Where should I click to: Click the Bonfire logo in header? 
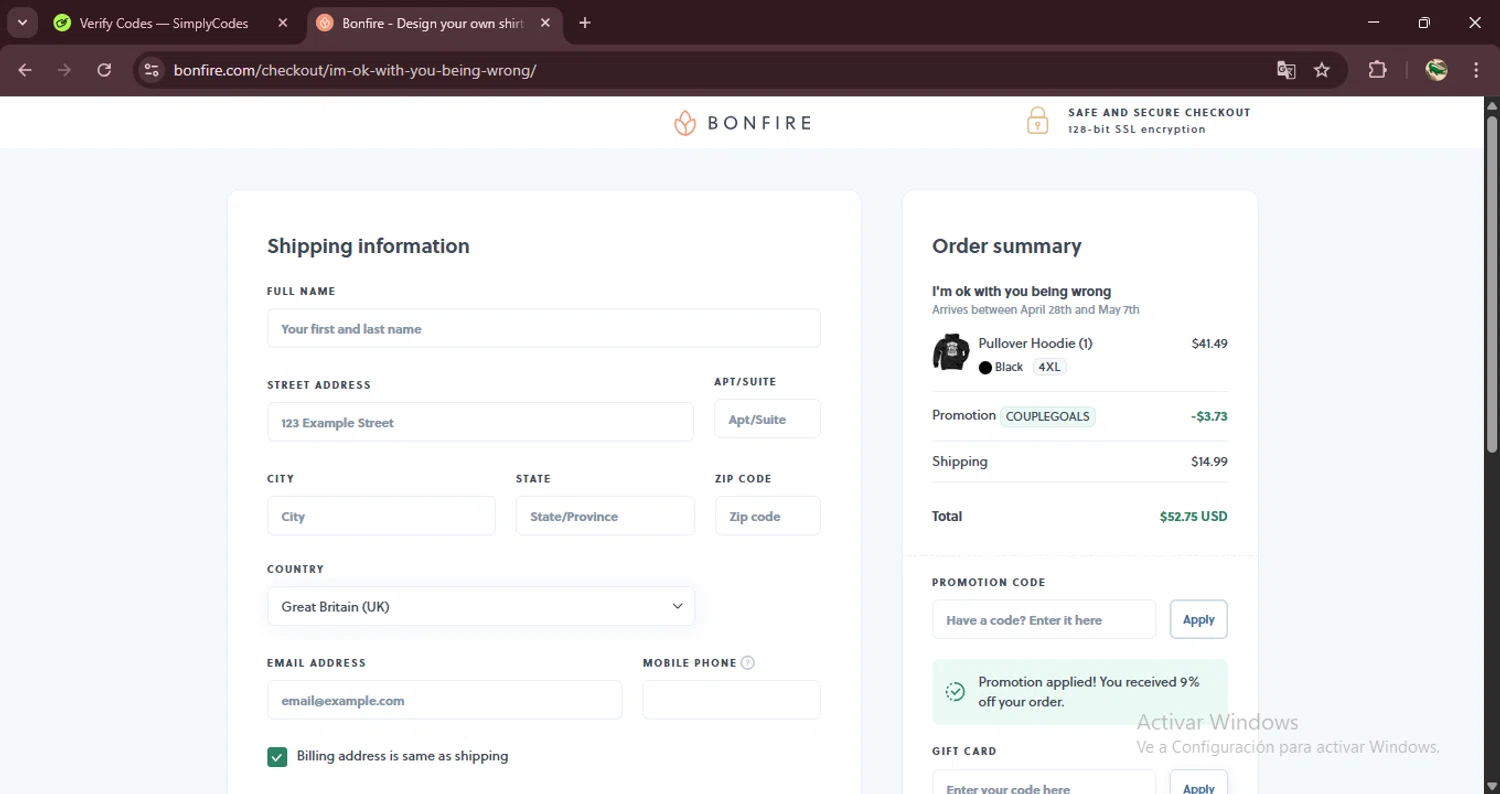click(742, 123)
